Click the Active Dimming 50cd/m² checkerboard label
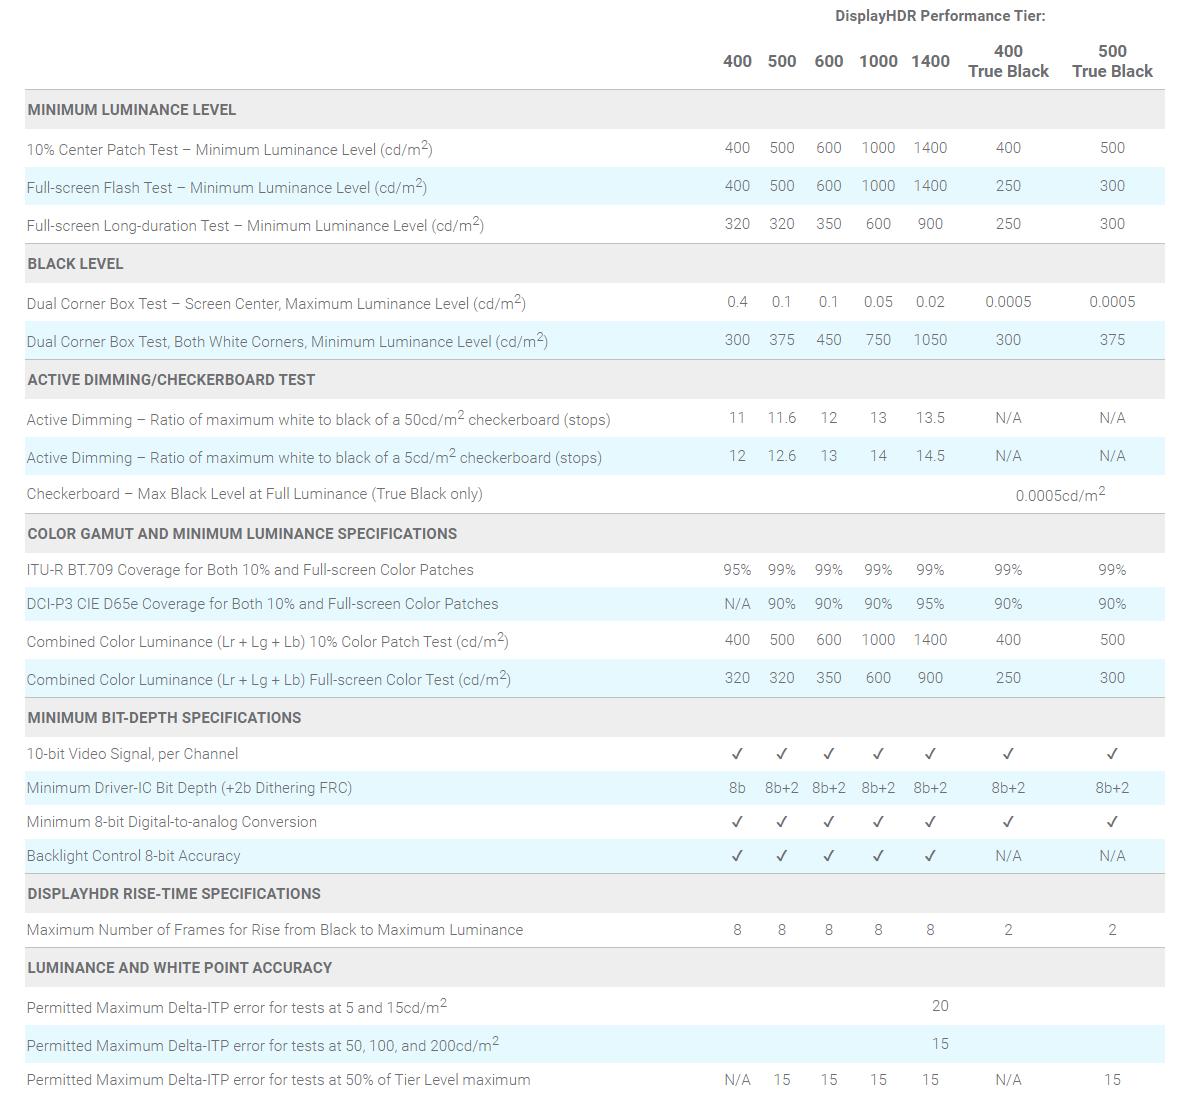The height and width of the screenshot is (1109, 1194). 318,419
